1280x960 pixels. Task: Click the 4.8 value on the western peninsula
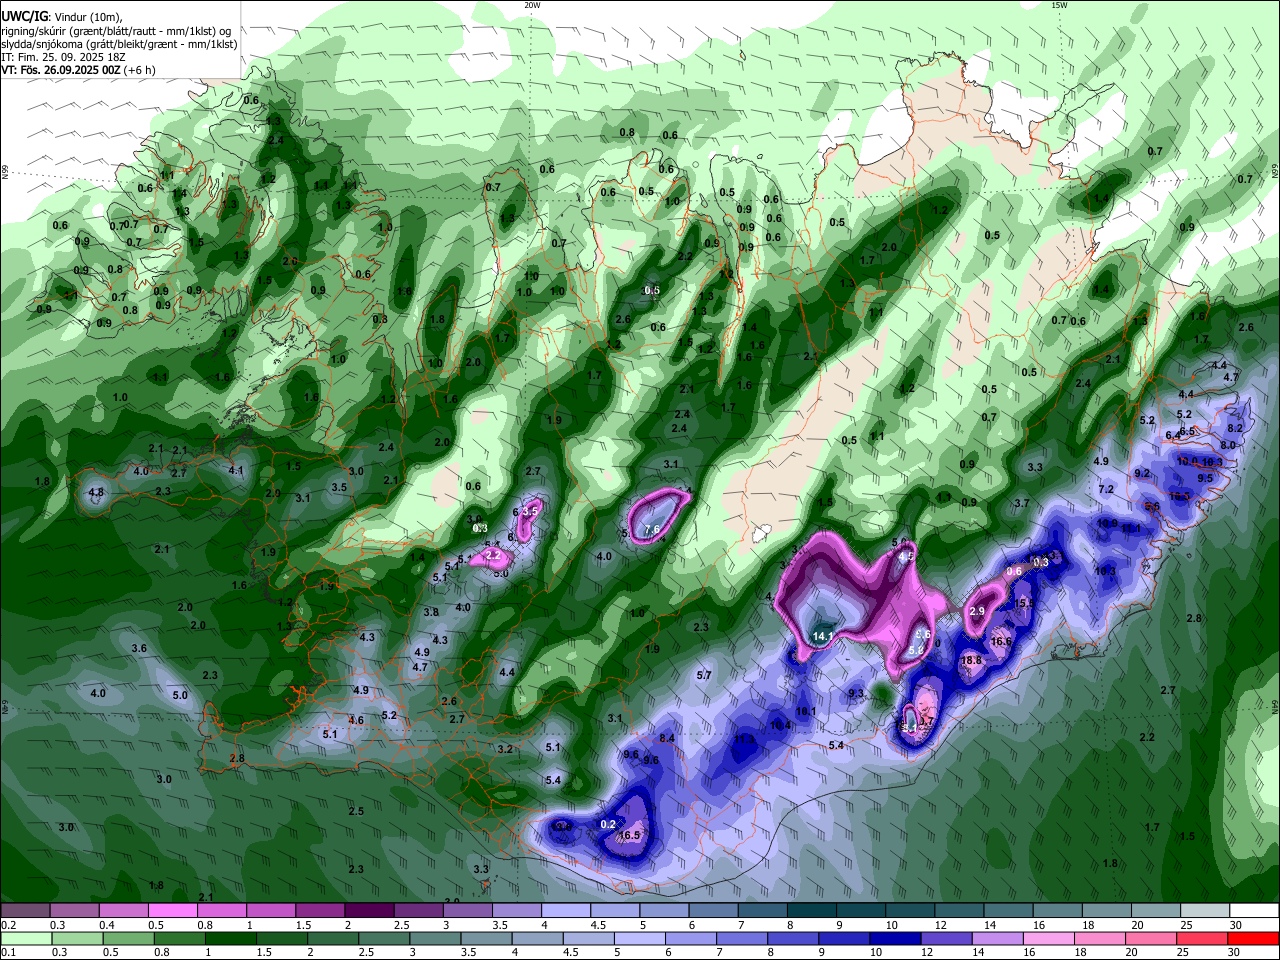96,493
